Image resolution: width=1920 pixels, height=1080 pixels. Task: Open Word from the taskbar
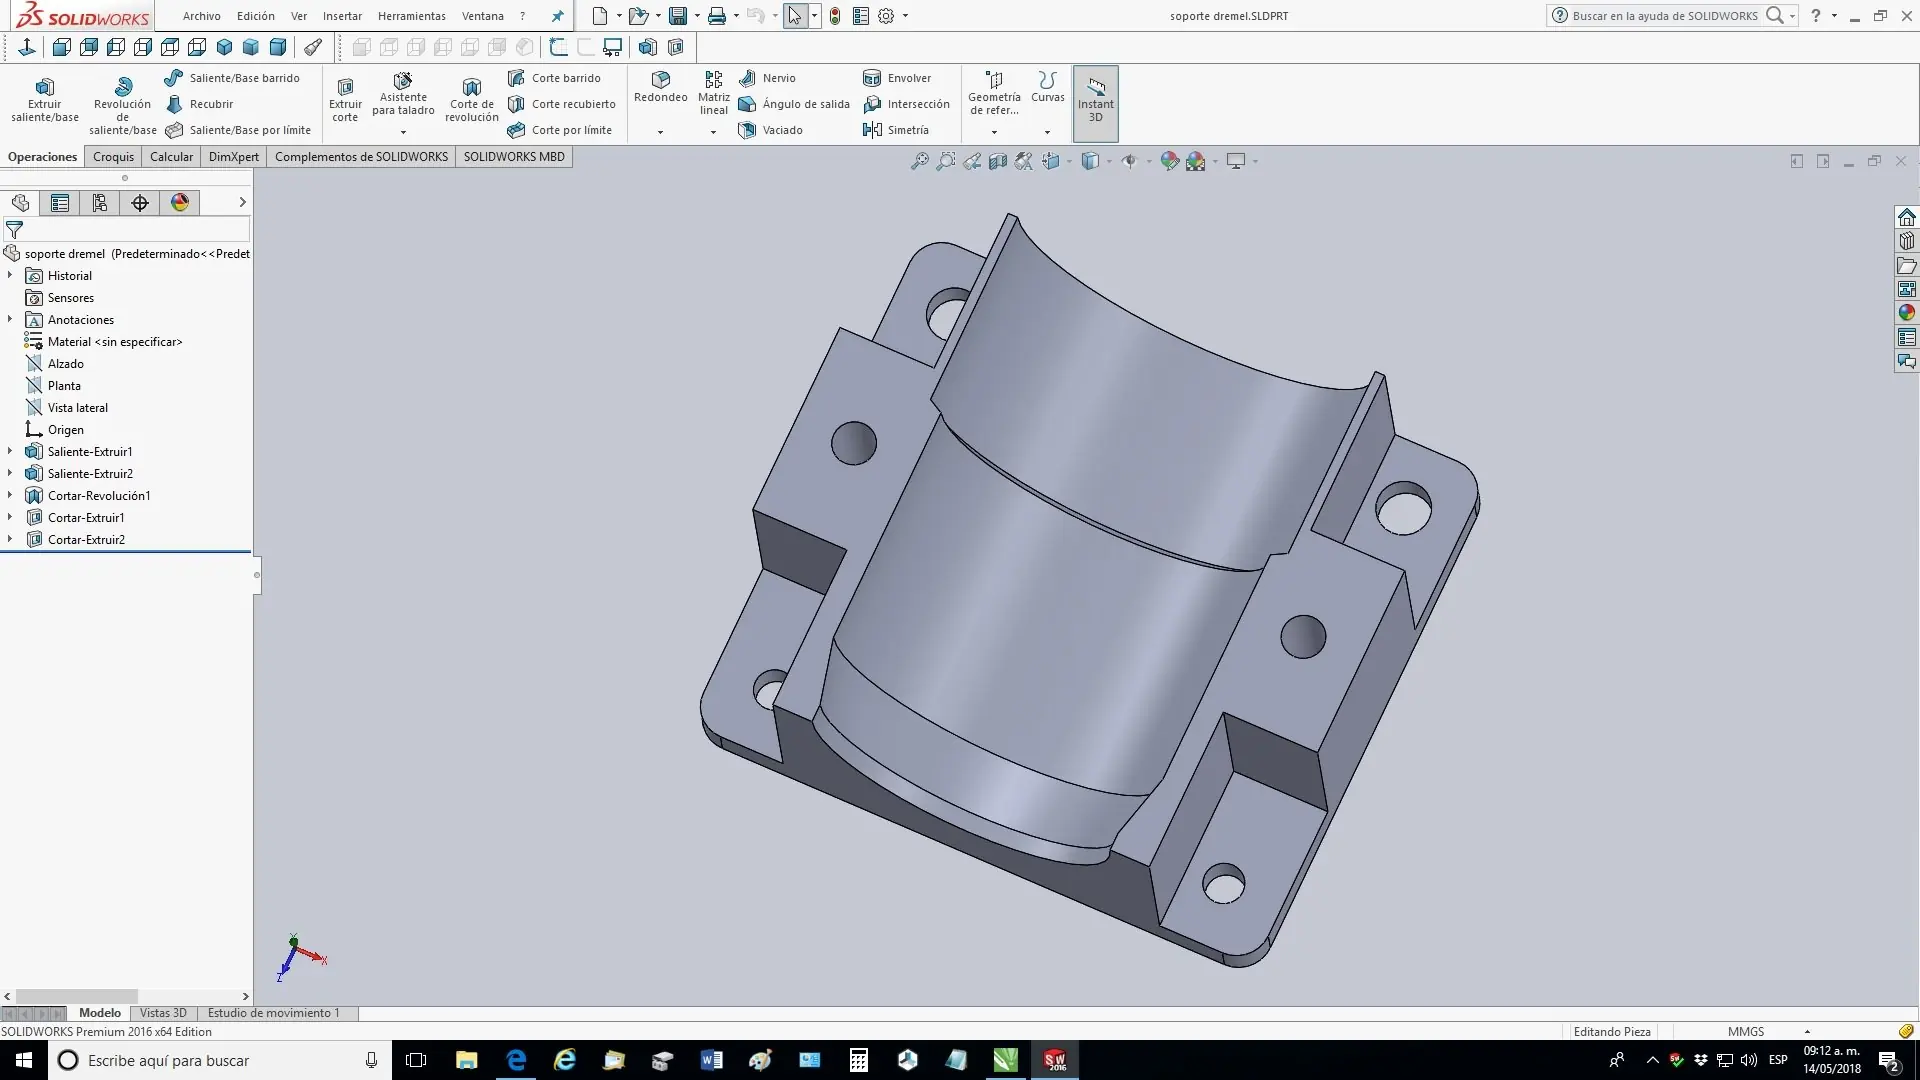point(712,1060)
